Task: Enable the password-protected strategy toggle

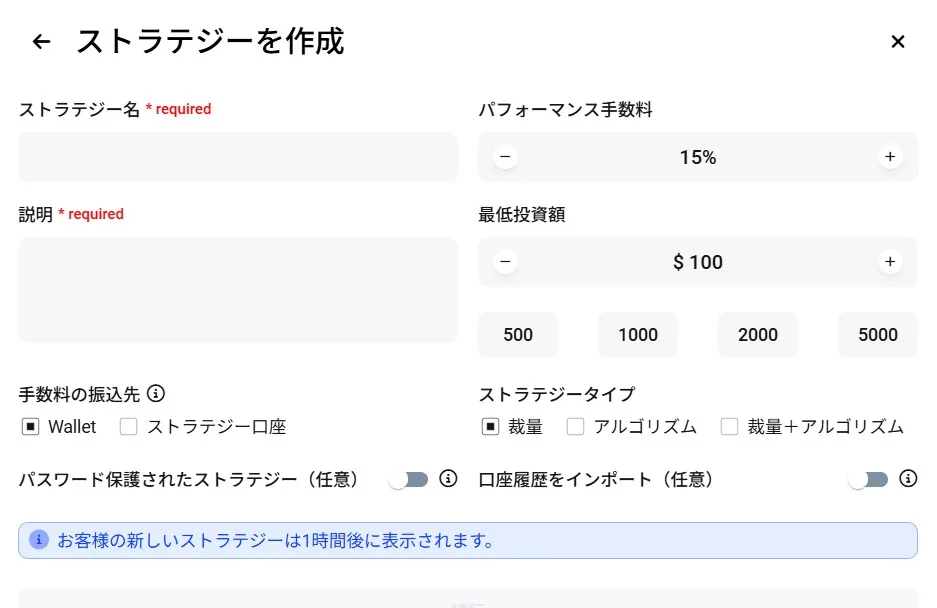Action: [408, 480]
